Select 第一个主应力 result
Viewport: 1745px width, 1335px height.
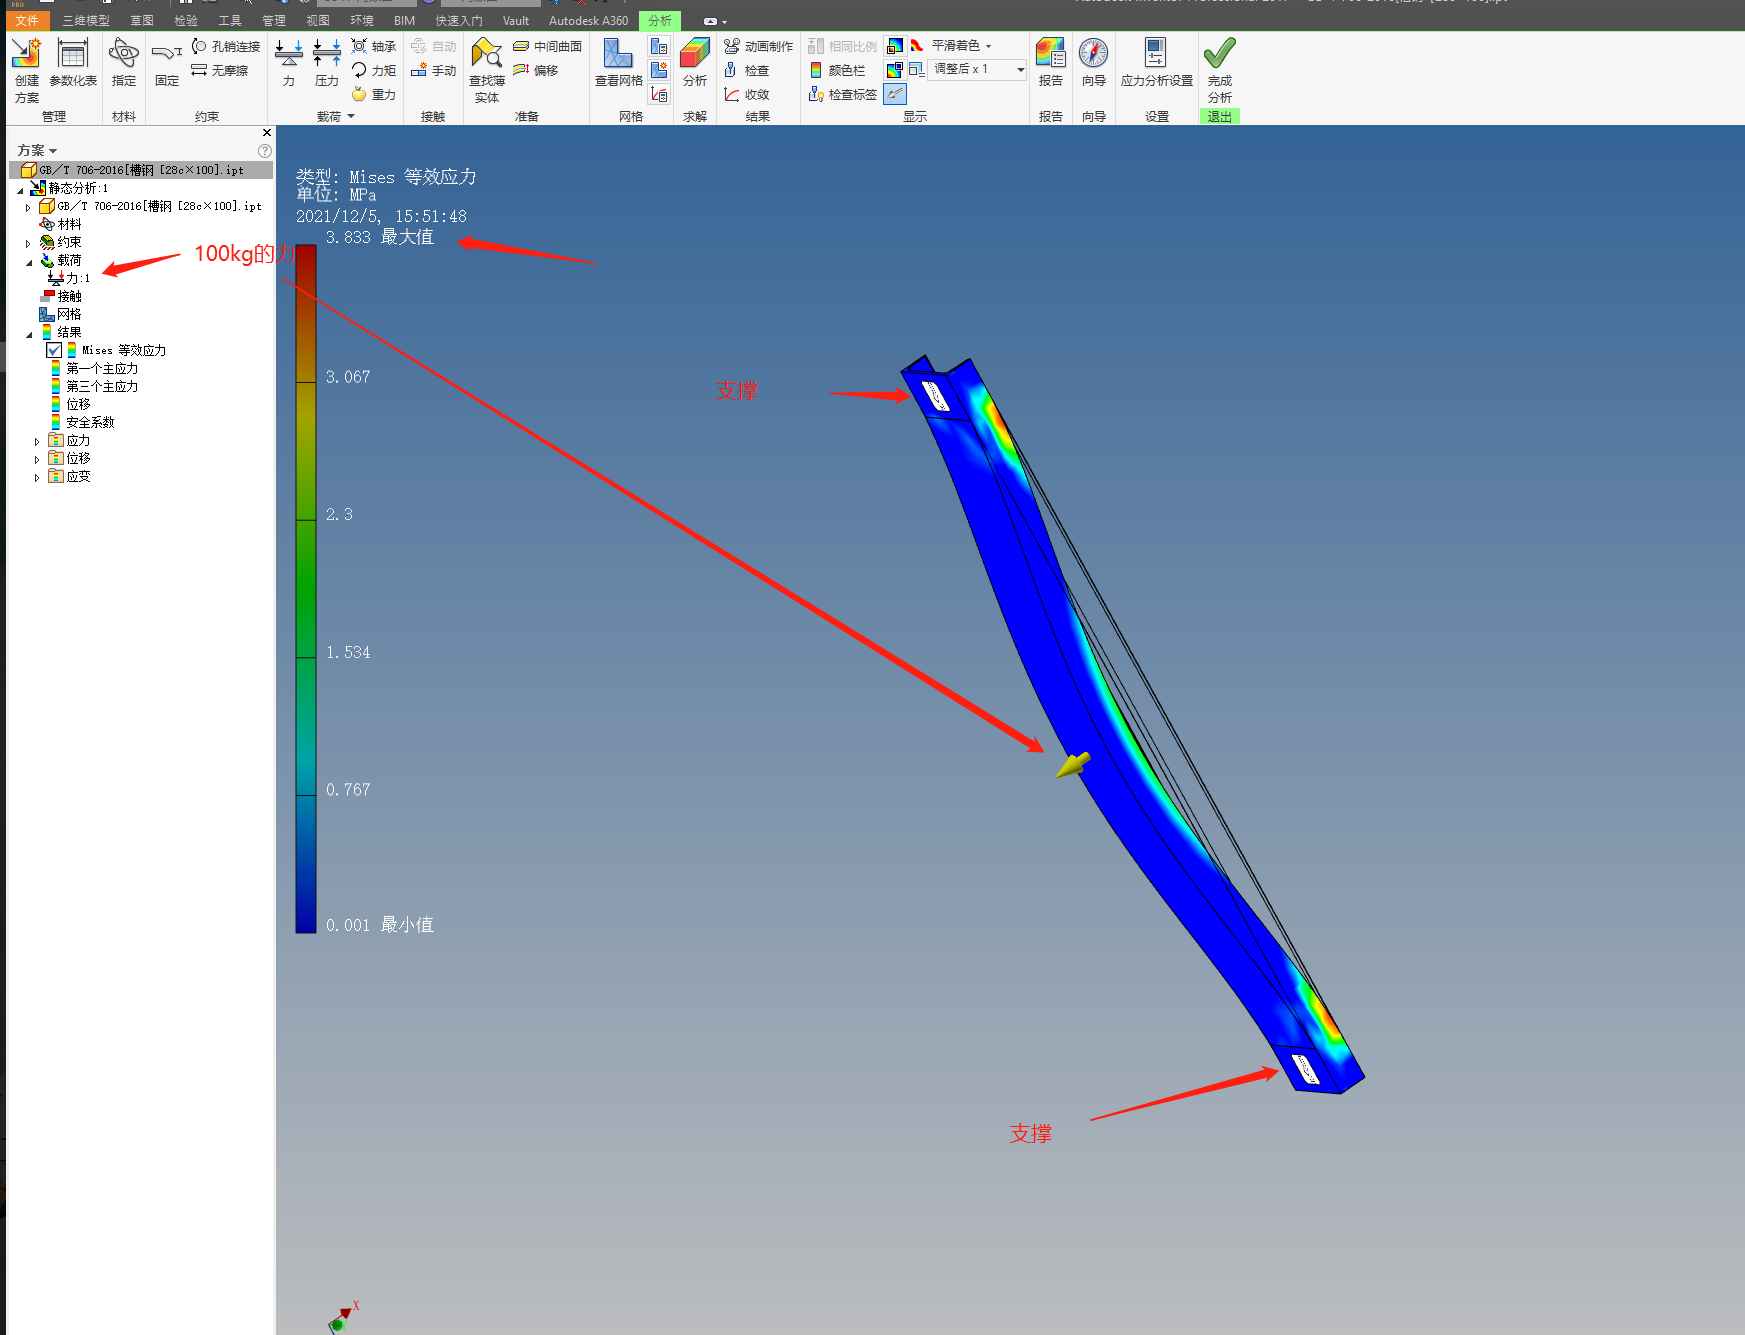pyautogui.click(x=95, y=368)
